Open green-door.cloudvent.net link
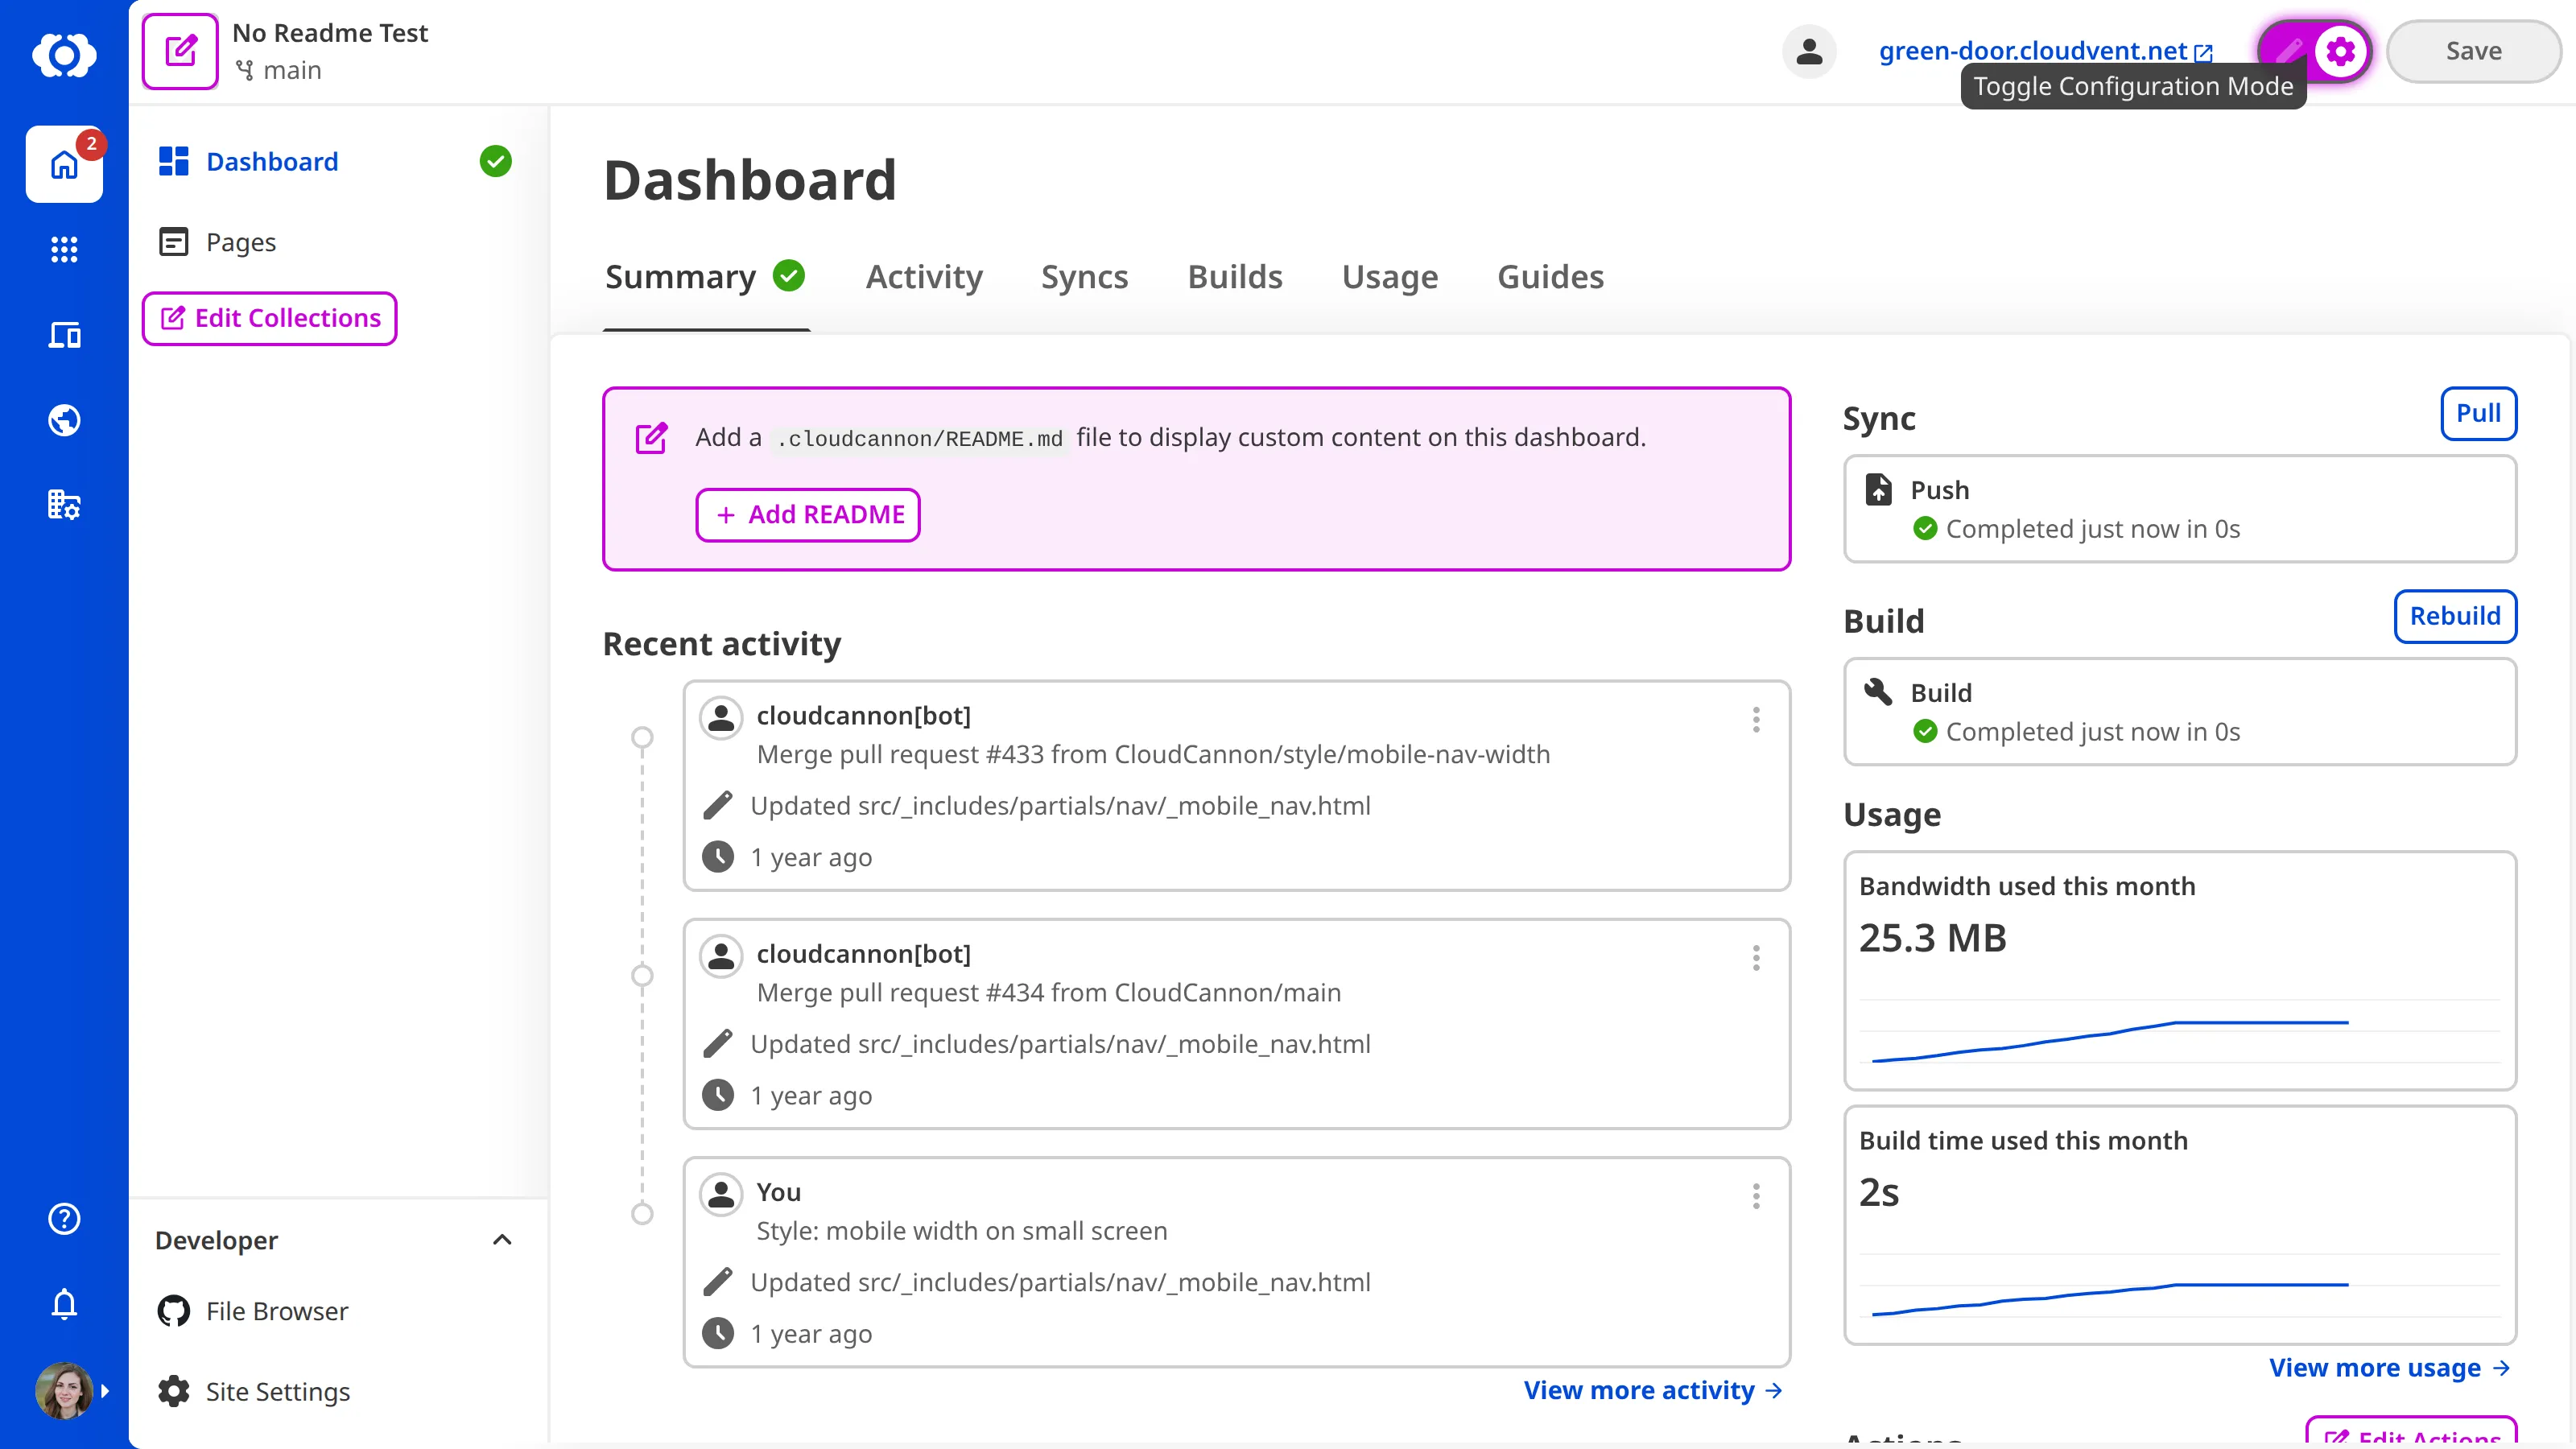Image resolution: width=2576 pixels, height=1449 pixels. (x=2045, y=50)
